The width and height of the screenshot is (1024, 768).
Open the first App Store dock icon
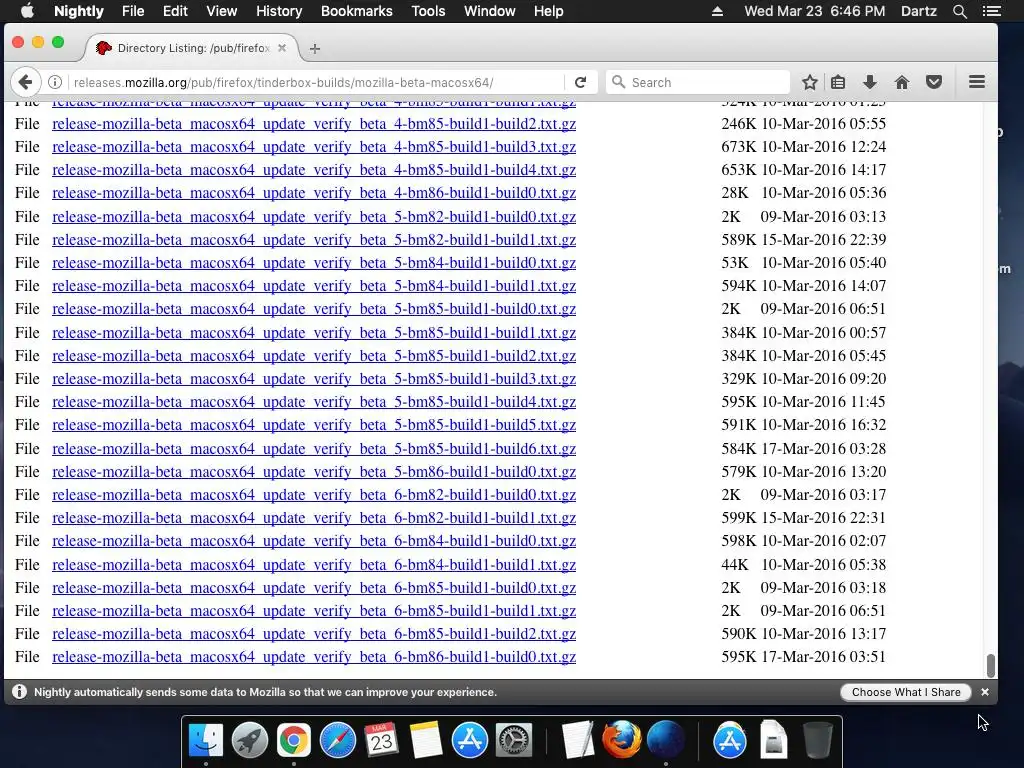tap(470, 741)
